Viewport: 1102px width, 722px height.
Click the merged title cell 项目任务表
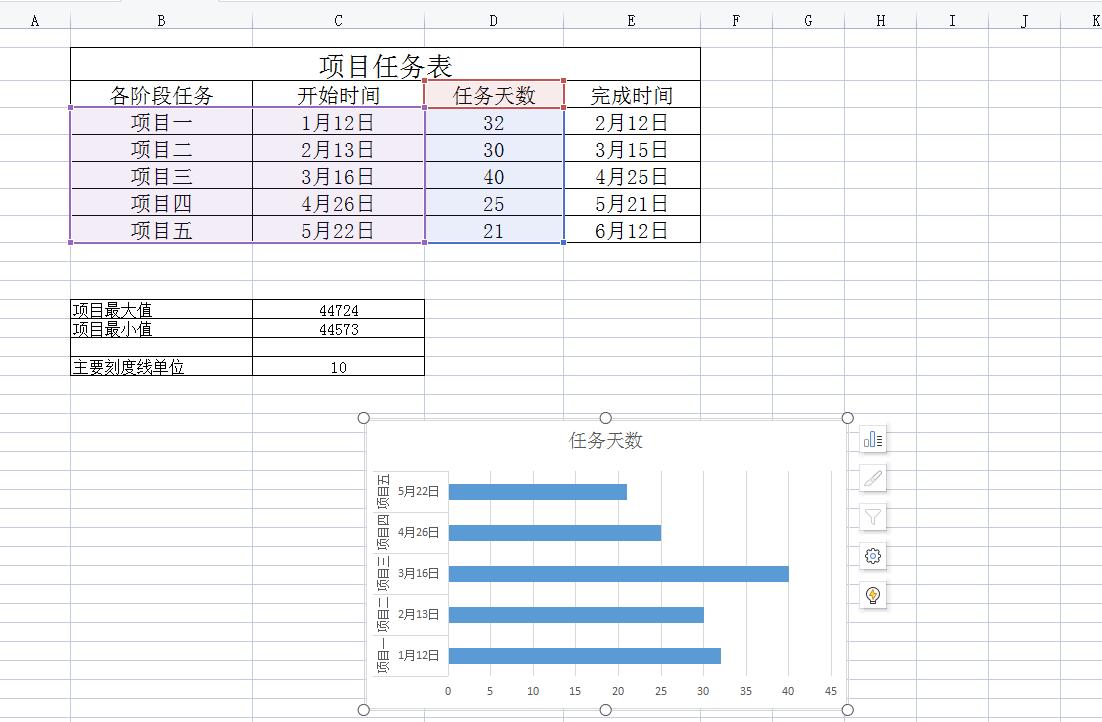tap(384, 65)
